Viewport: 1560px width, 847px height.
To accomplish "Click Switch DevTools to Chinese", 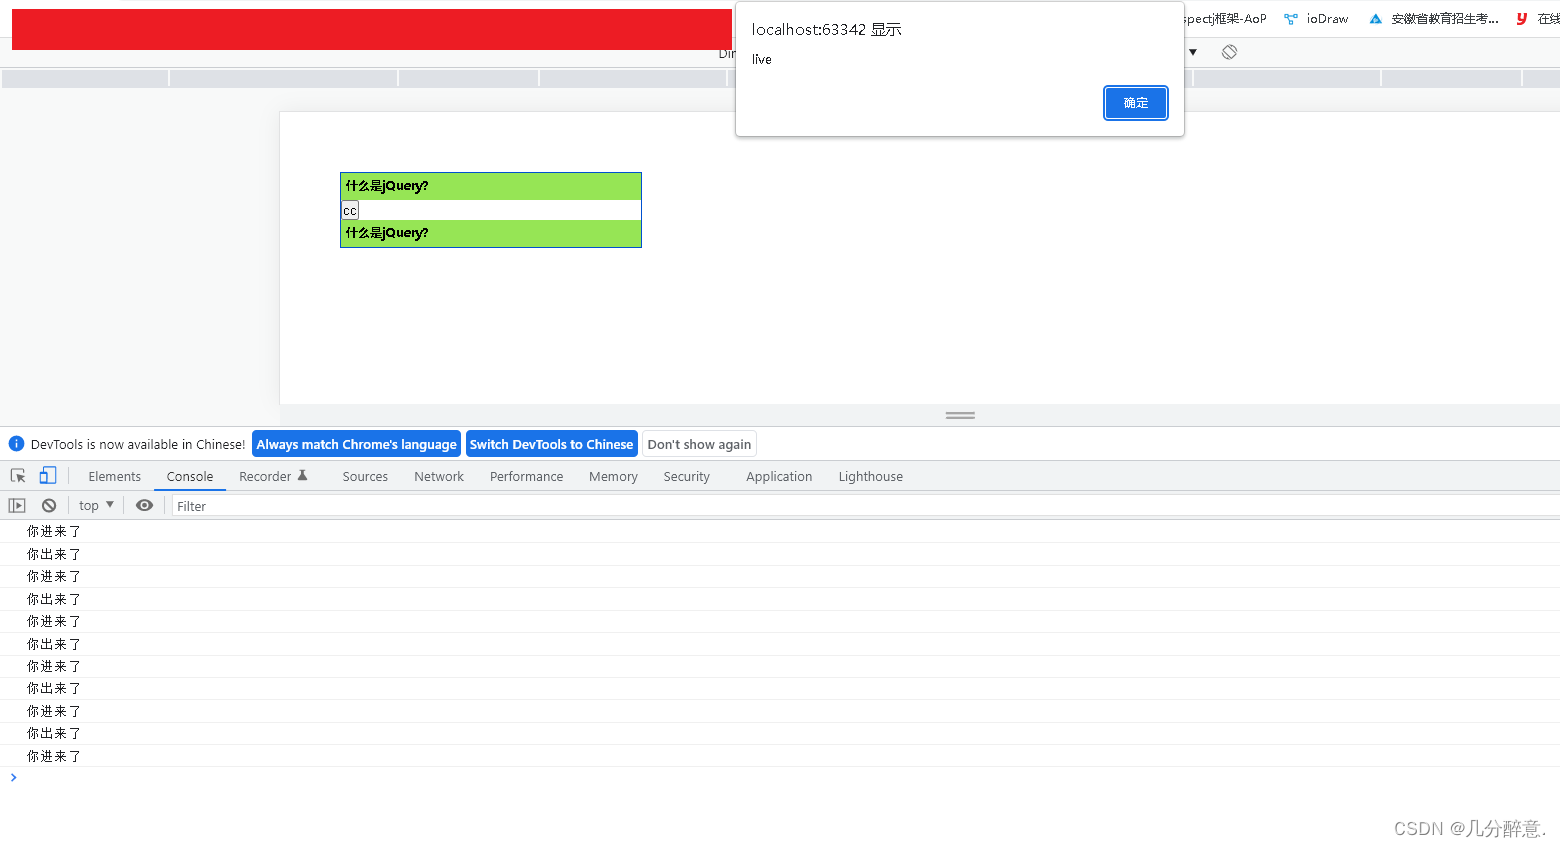I will [x=551, y=444].
